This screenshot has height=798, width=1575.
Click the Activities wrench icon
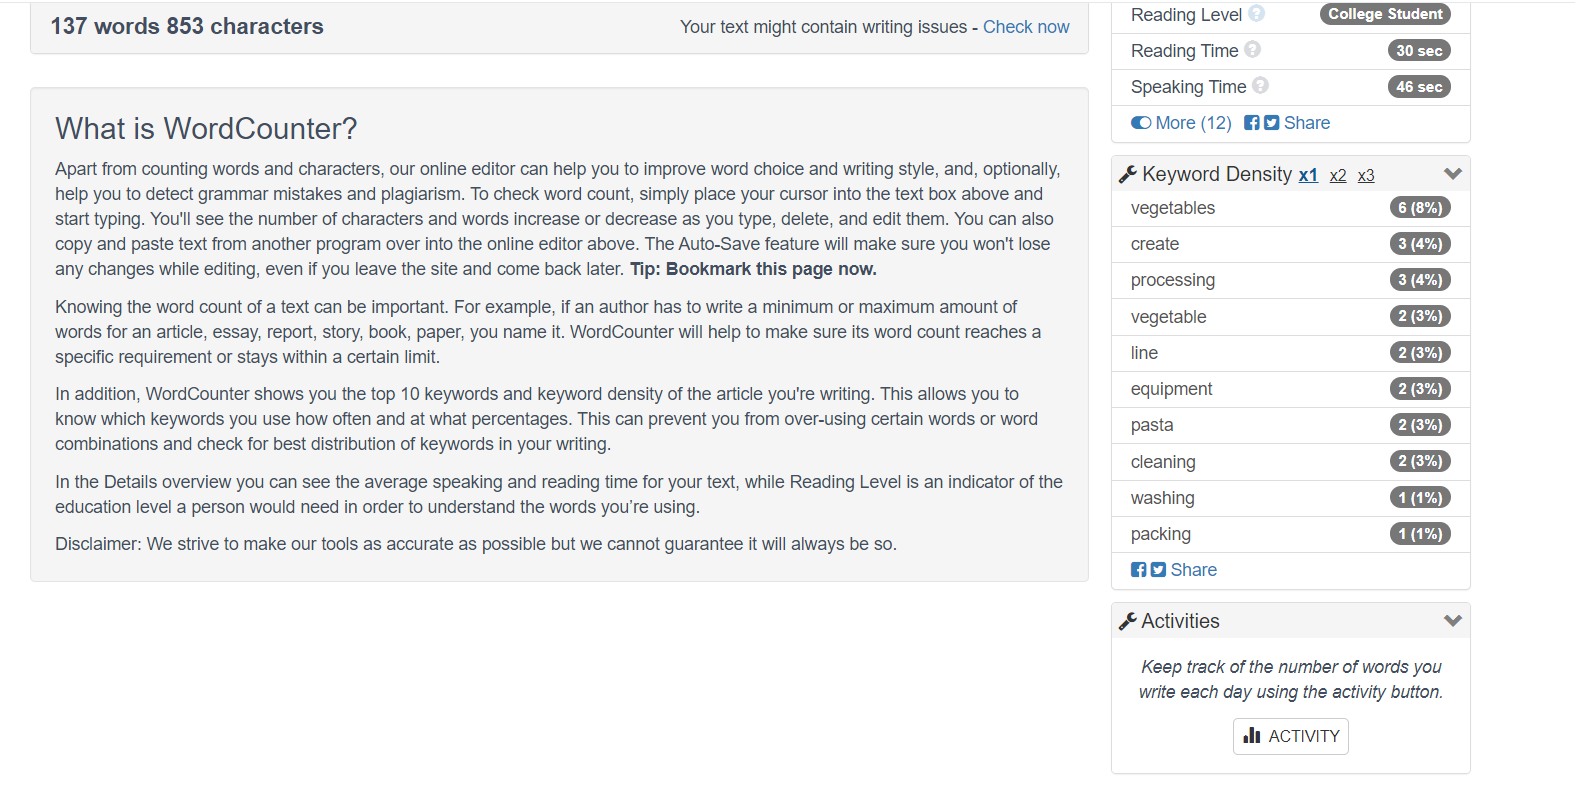(x=1128, y=621)
